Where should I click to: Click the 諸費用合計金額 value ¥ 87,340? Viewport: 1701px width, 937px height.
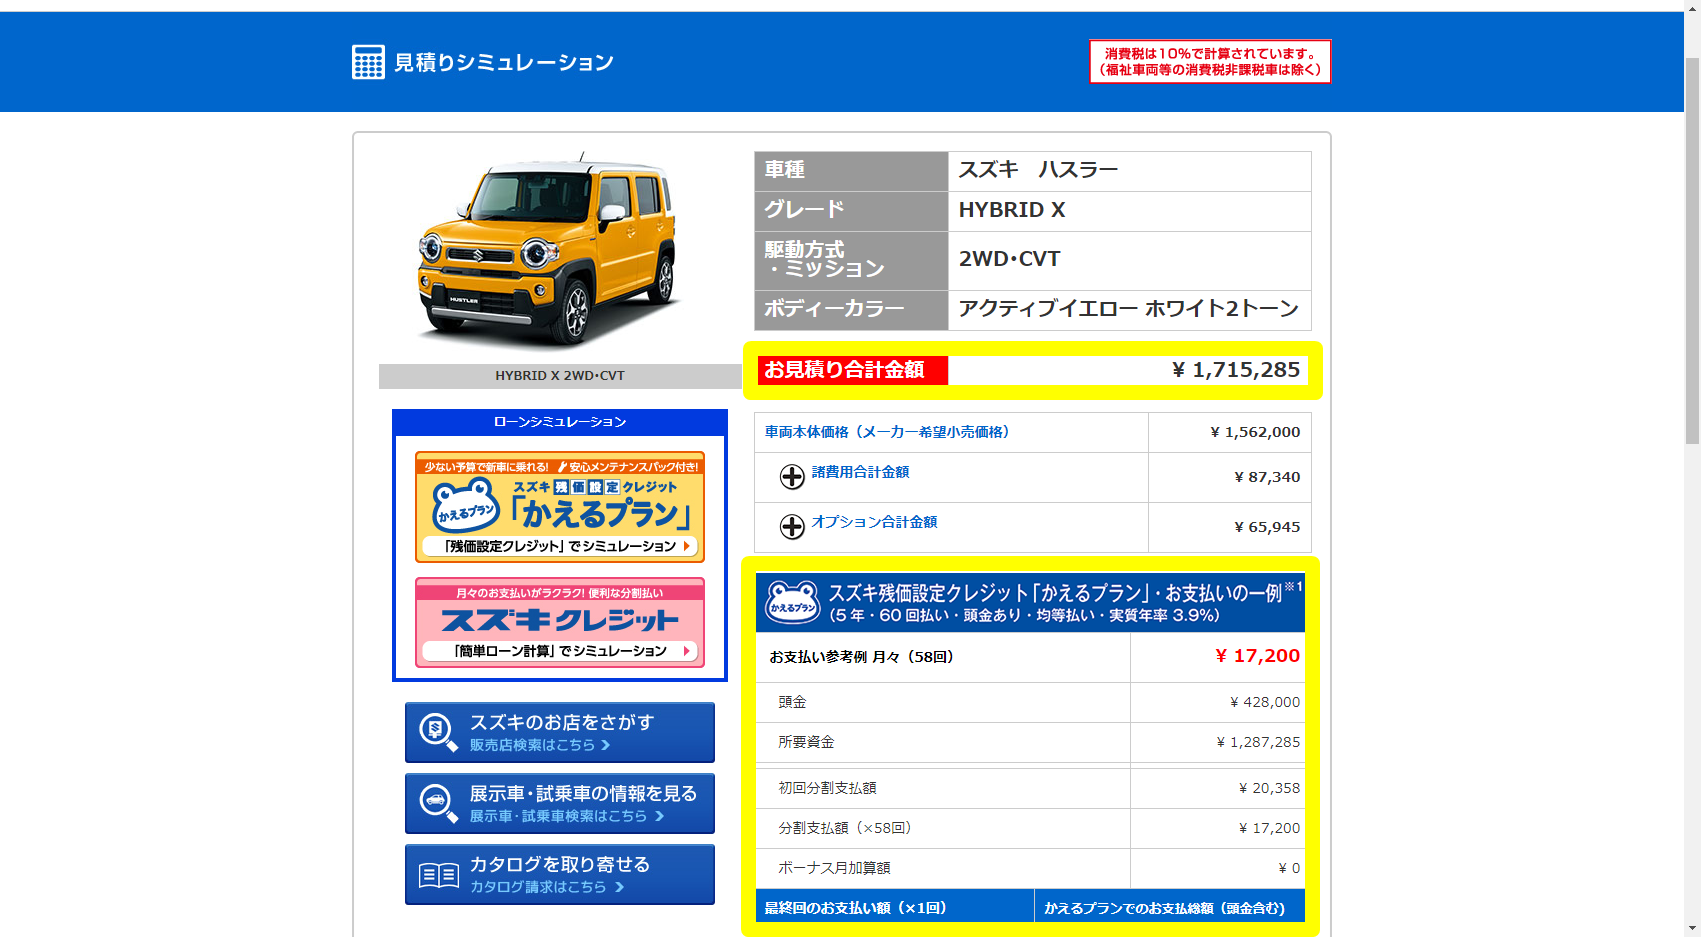tap(1267, 477)
